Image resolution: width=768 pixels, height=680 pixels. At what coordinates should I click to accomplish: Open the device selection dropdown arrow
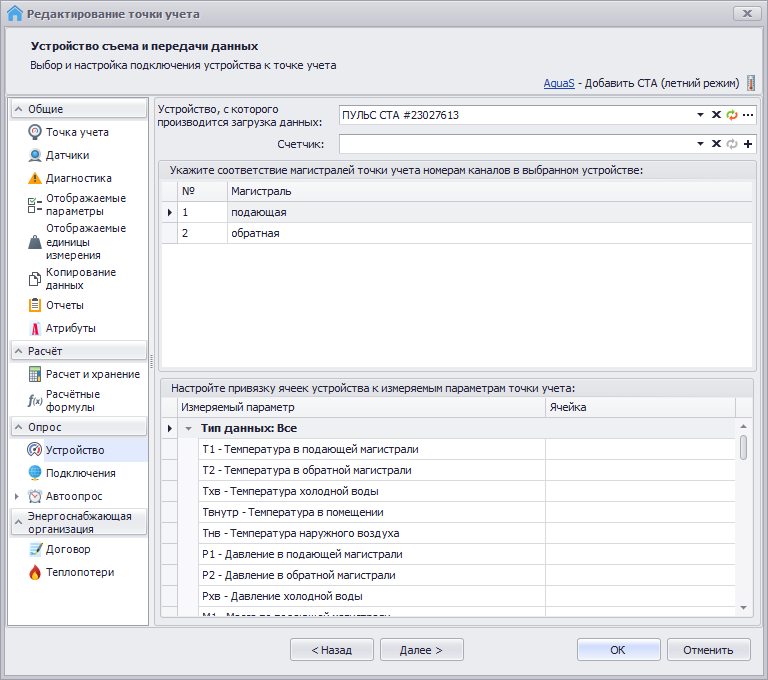[x=700, y=115]
